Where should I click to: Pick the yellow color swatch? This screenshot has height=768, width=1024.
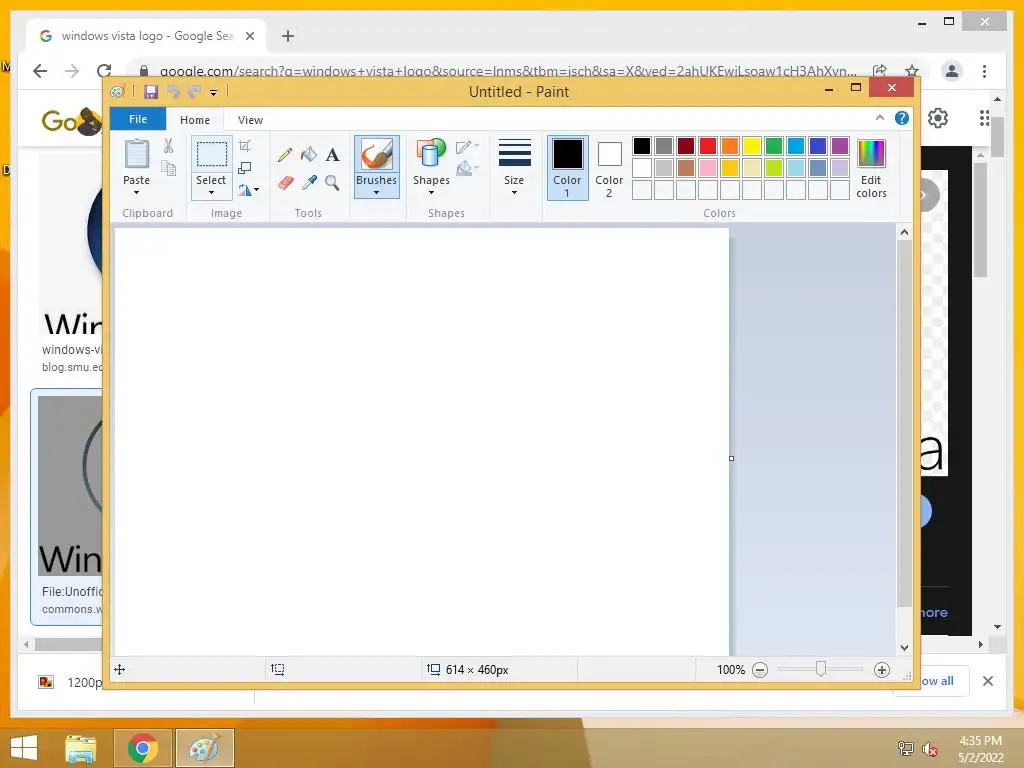click(752, 146)
